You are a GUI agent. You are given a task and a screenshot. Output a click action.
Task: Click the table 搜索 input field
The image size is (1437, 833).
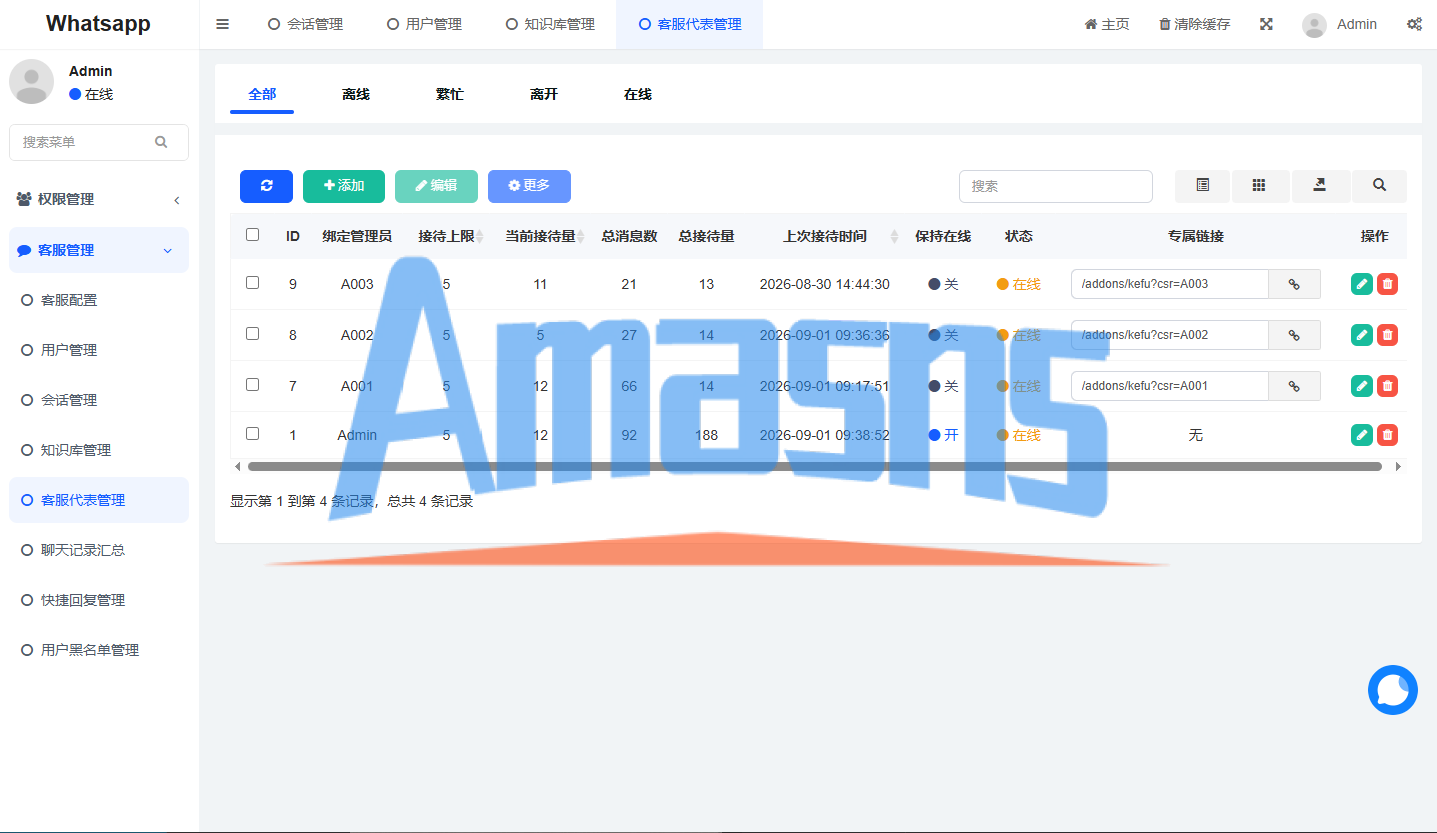(x=1056, y=186)
